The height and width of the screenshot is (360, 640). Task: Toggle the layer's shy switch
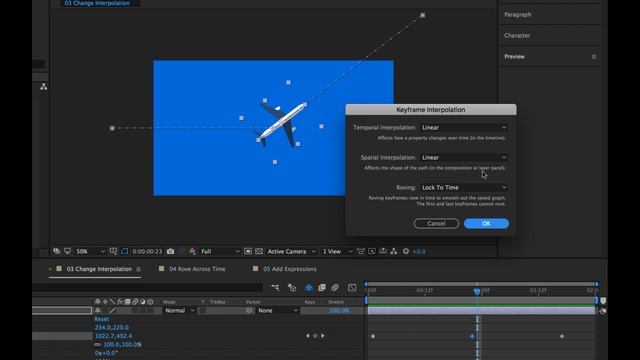(x=98, y=311)
